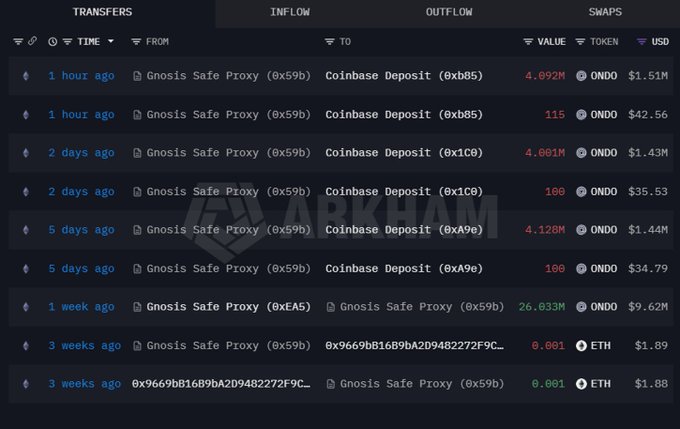Open the TOKEN column filter
The width and height of the screenshot is (680, 429).
click(x=580, y=42)
